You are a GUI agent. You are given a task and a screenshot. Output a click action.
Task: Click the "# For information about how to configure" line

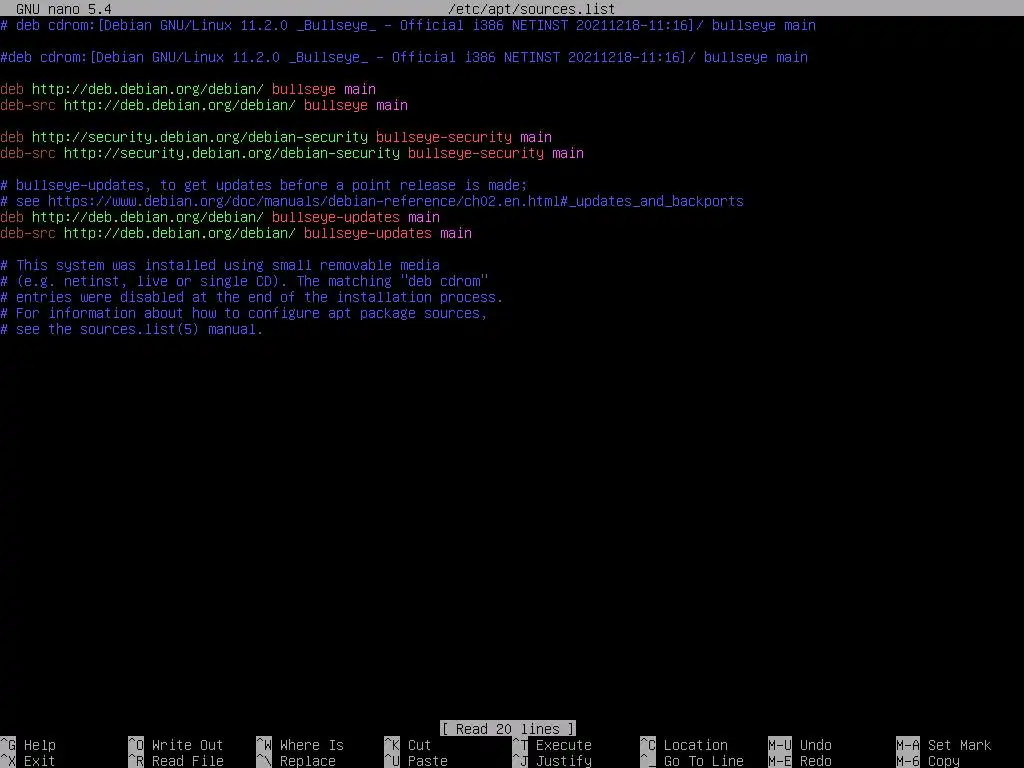(x=244, y=313)
